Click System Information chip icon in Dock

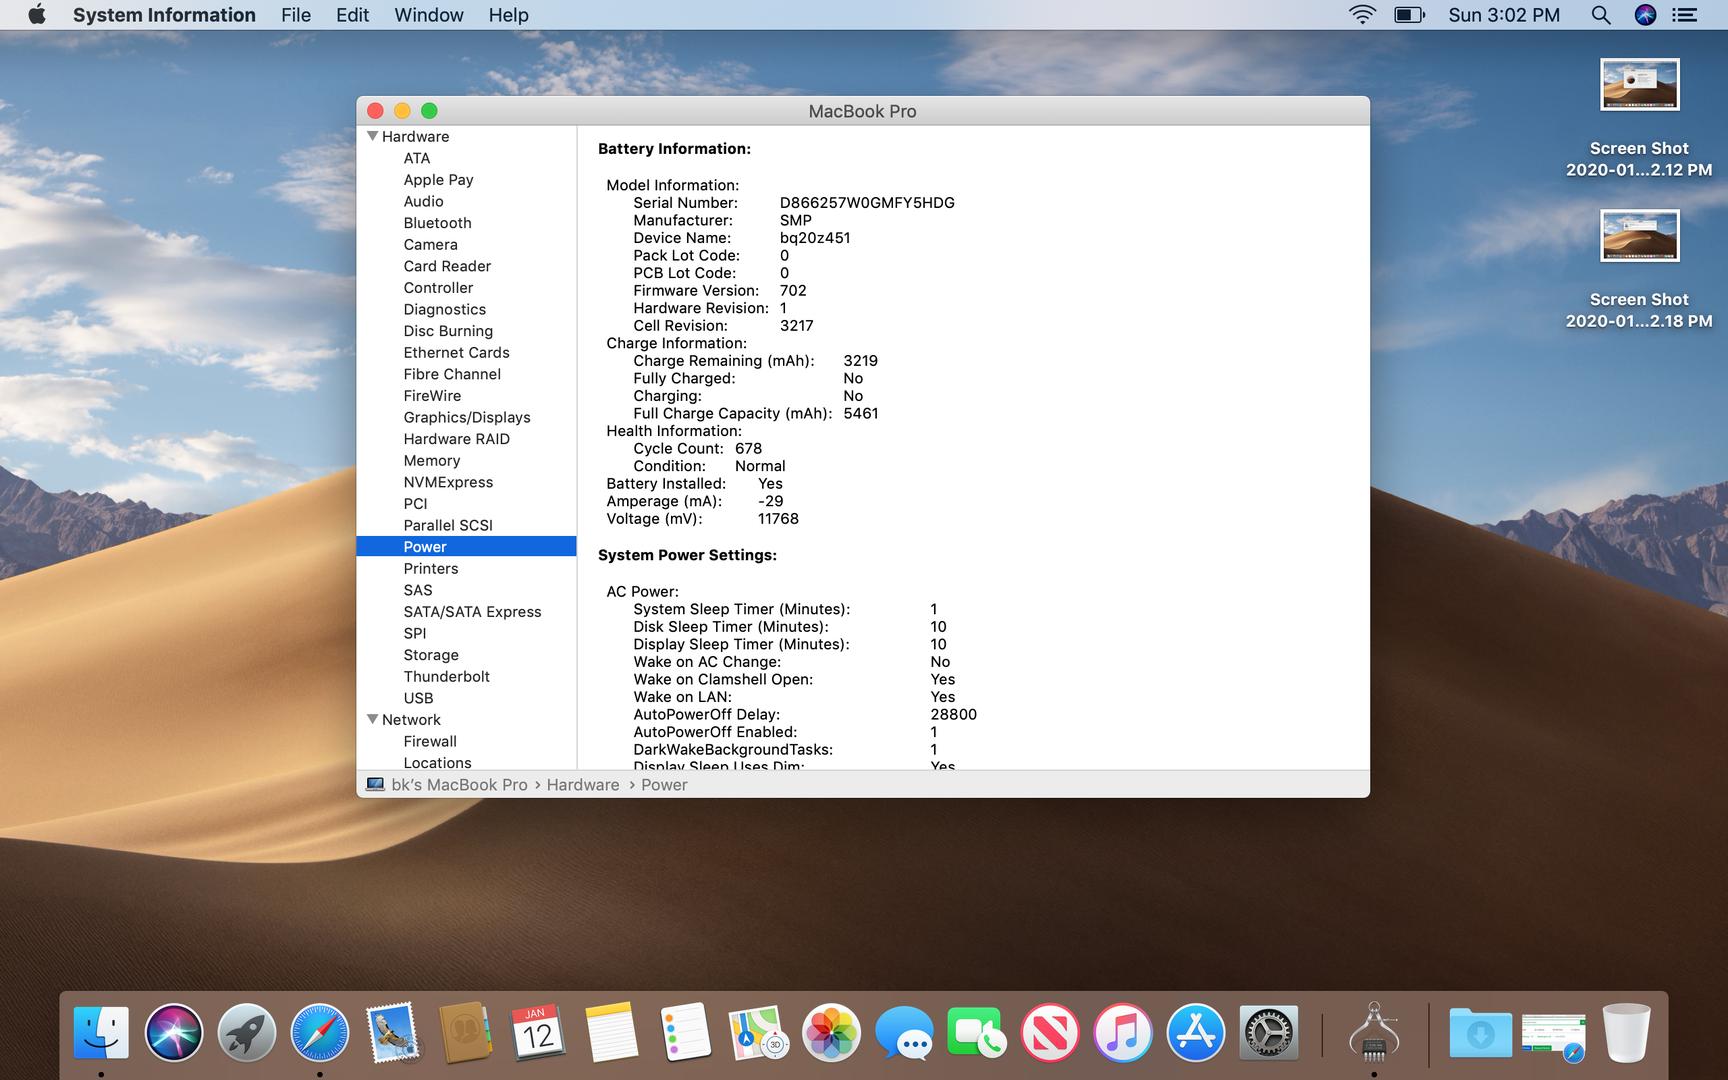[1374, 1031]
